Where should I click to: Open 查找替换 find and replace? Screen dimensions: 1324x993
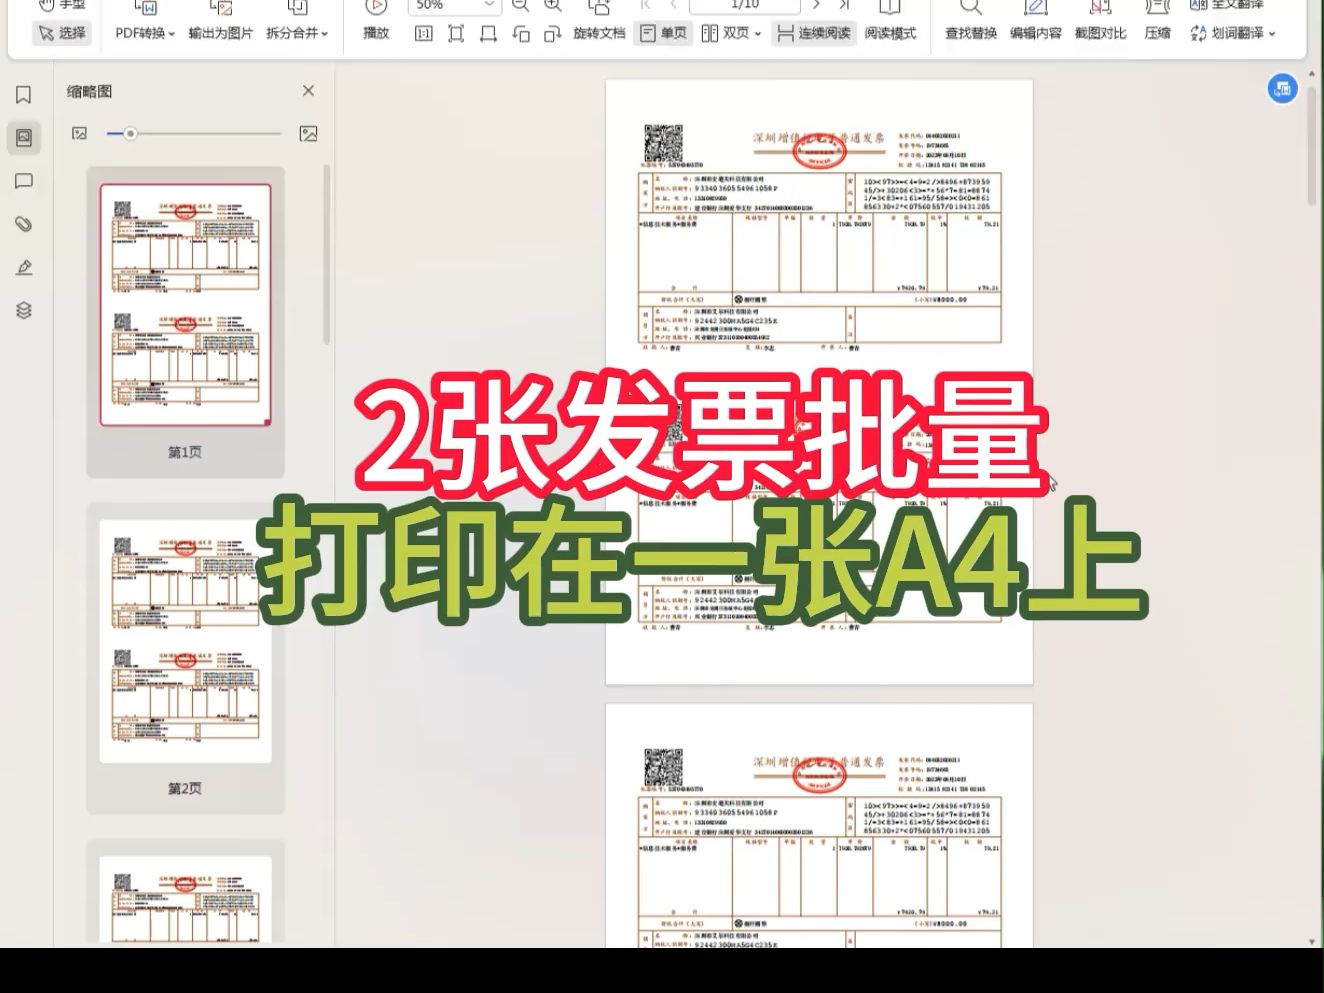coord(971,33)
